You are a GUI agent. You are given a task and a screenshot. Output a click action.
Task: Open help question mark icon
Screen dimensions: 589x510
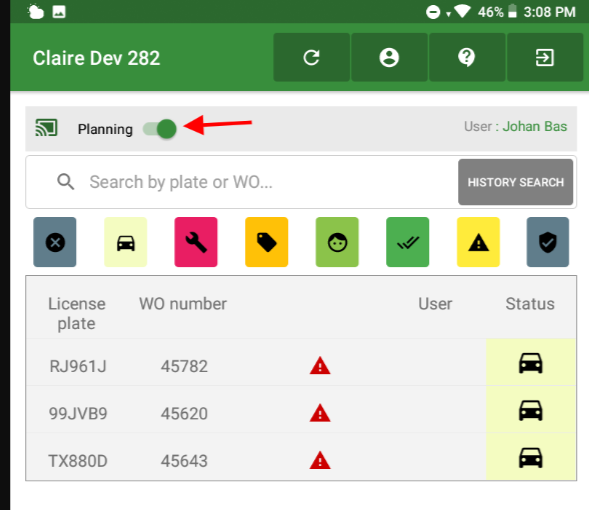467,57
